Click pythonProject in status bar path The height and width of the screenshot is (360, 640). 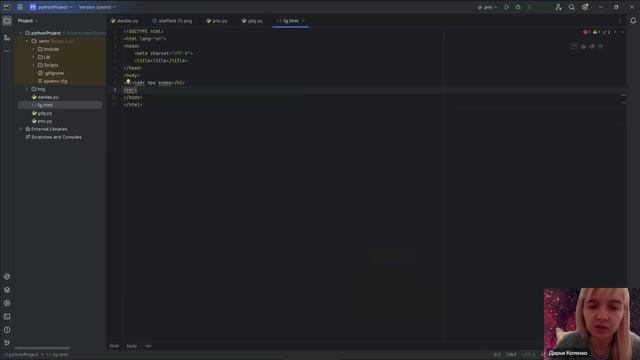point(23,355)
